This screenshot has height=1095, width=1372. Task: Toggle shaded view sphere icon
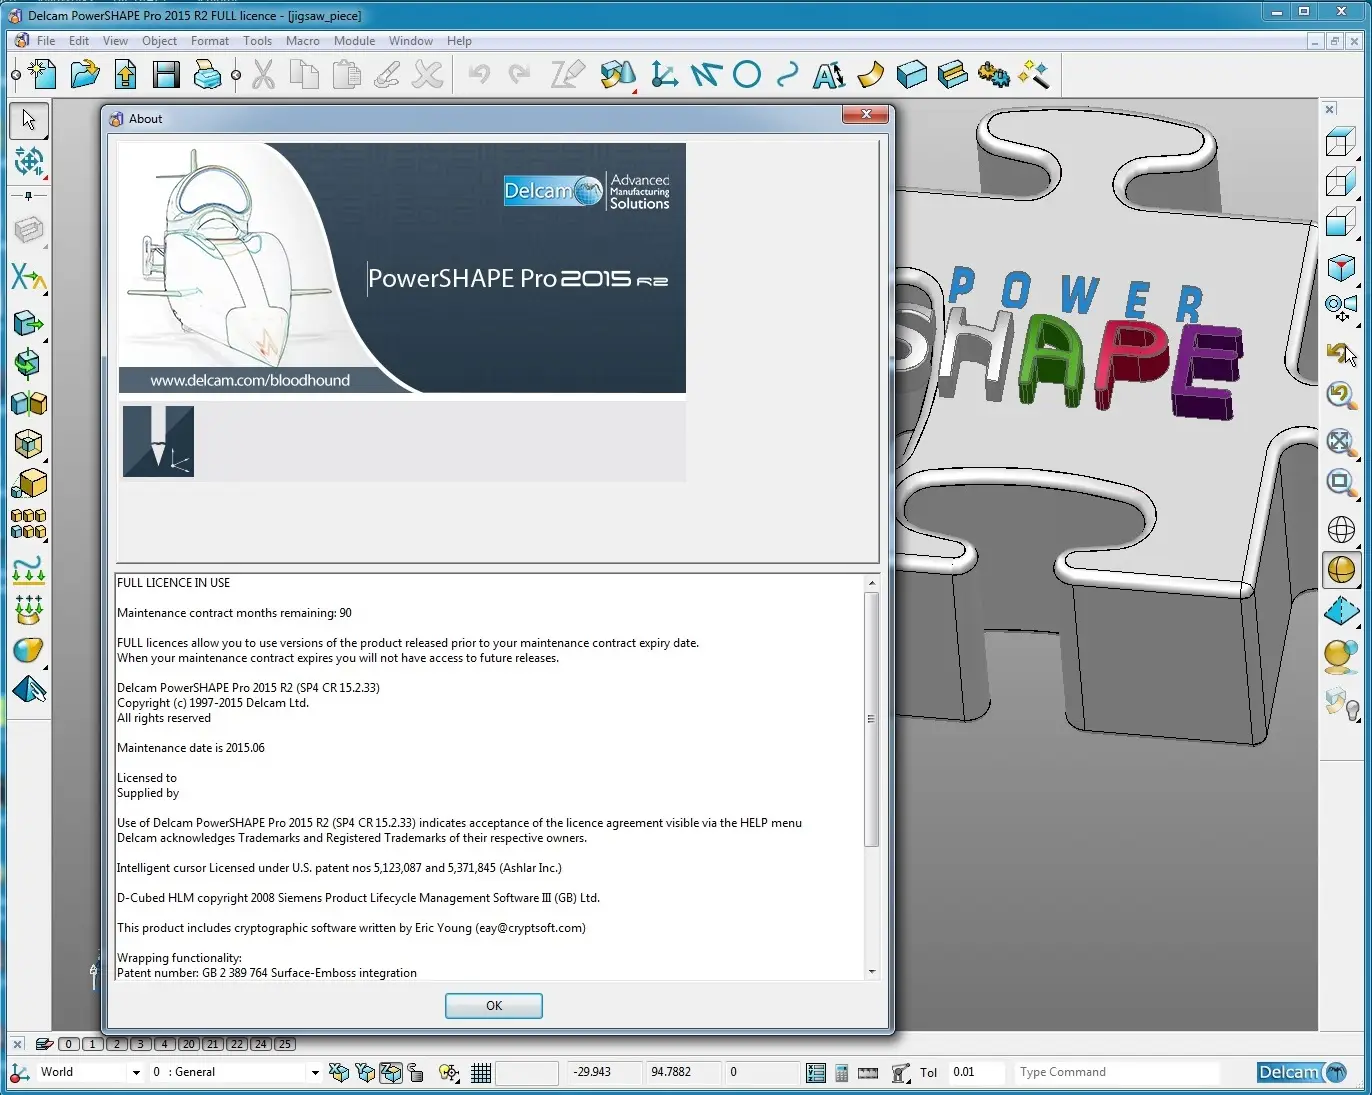tap(1341, 570)
